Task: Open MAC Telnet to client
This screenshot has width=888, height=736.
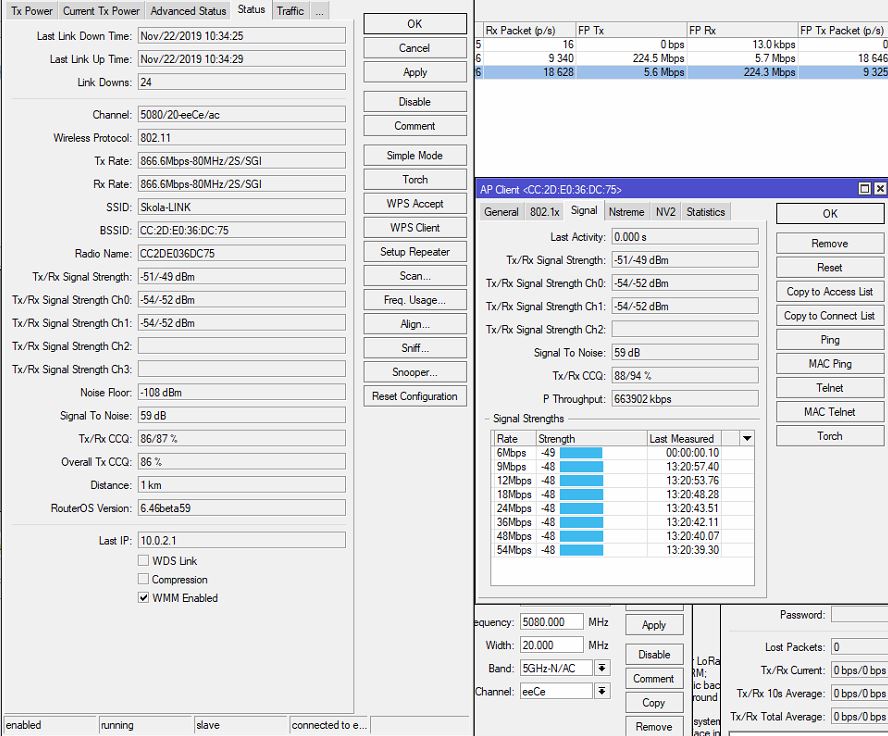Action: pyautogui.click(x=830, y=412)
